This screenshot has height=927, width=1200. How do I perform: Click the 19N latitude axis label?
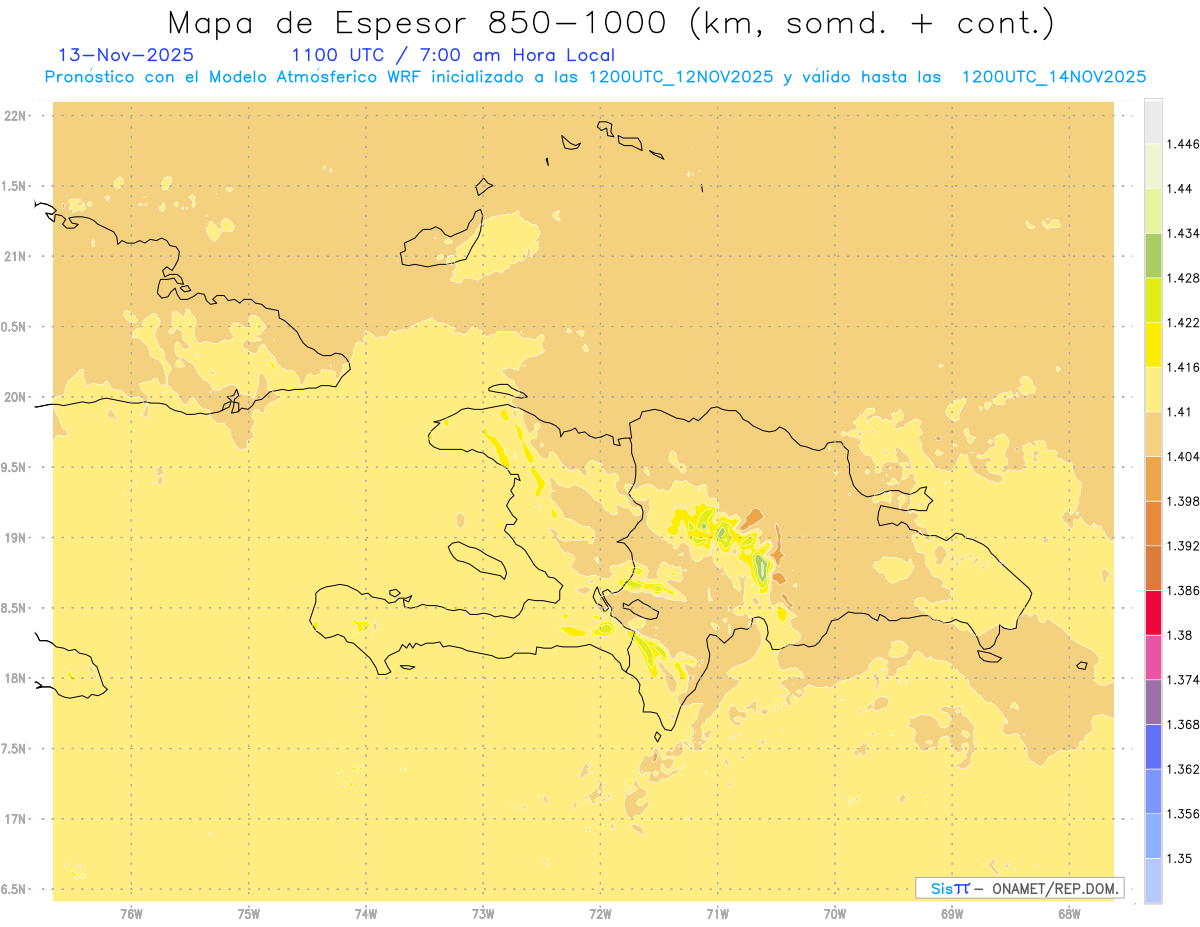click(x=17, y=538)
